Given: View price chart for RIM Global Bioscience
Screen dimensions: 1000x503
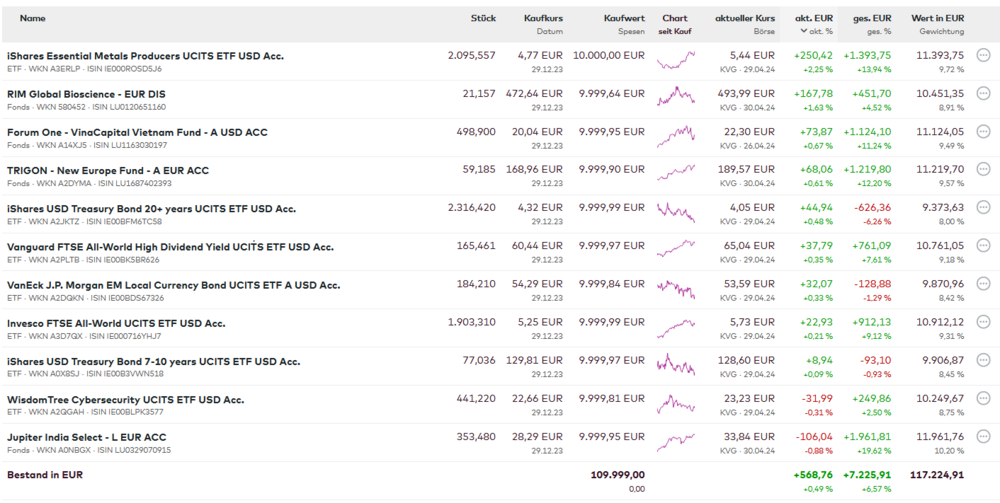Looking at the screenshot, I should click(x=675, y=94).
